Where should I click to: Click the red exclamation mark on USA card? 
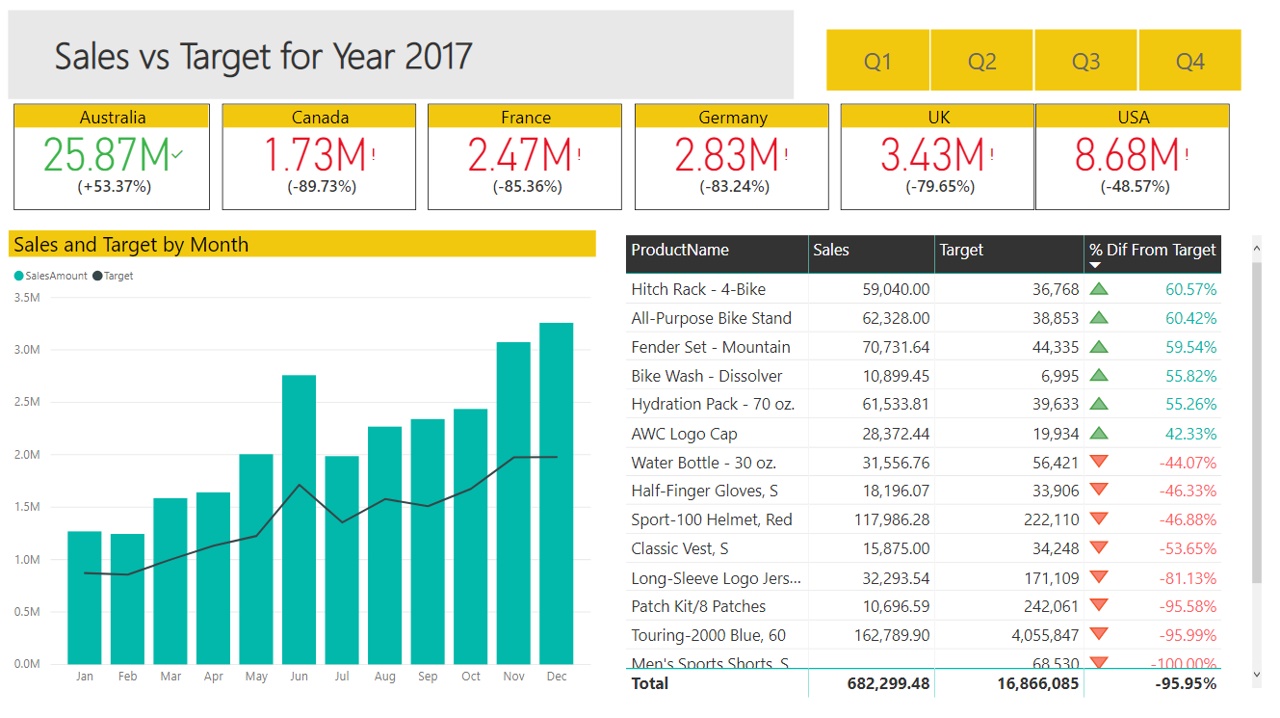(1186, 155)
